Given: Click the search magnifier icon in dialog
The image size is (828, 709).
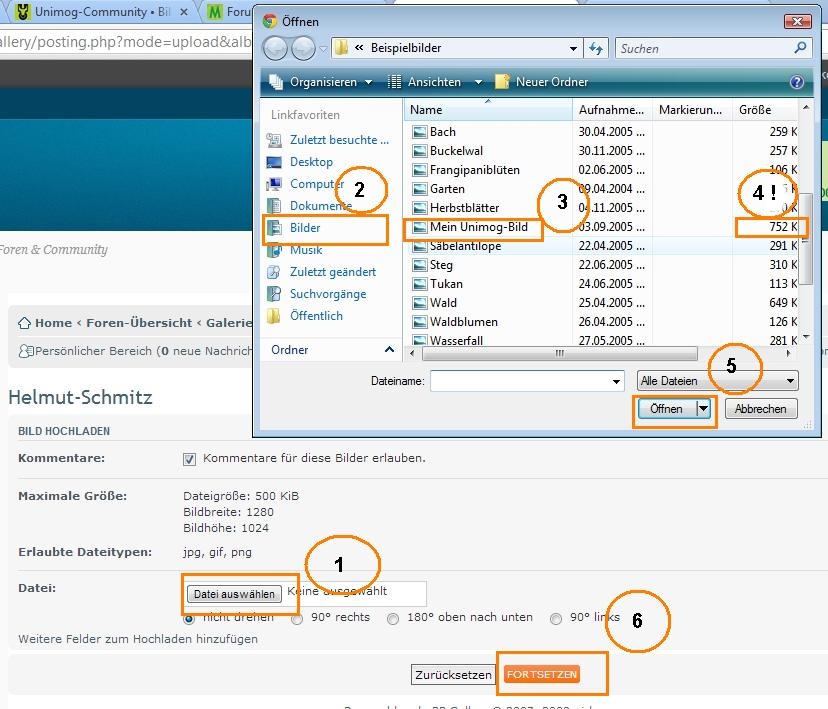Looking at the screenshot, I should coord(800,48).
